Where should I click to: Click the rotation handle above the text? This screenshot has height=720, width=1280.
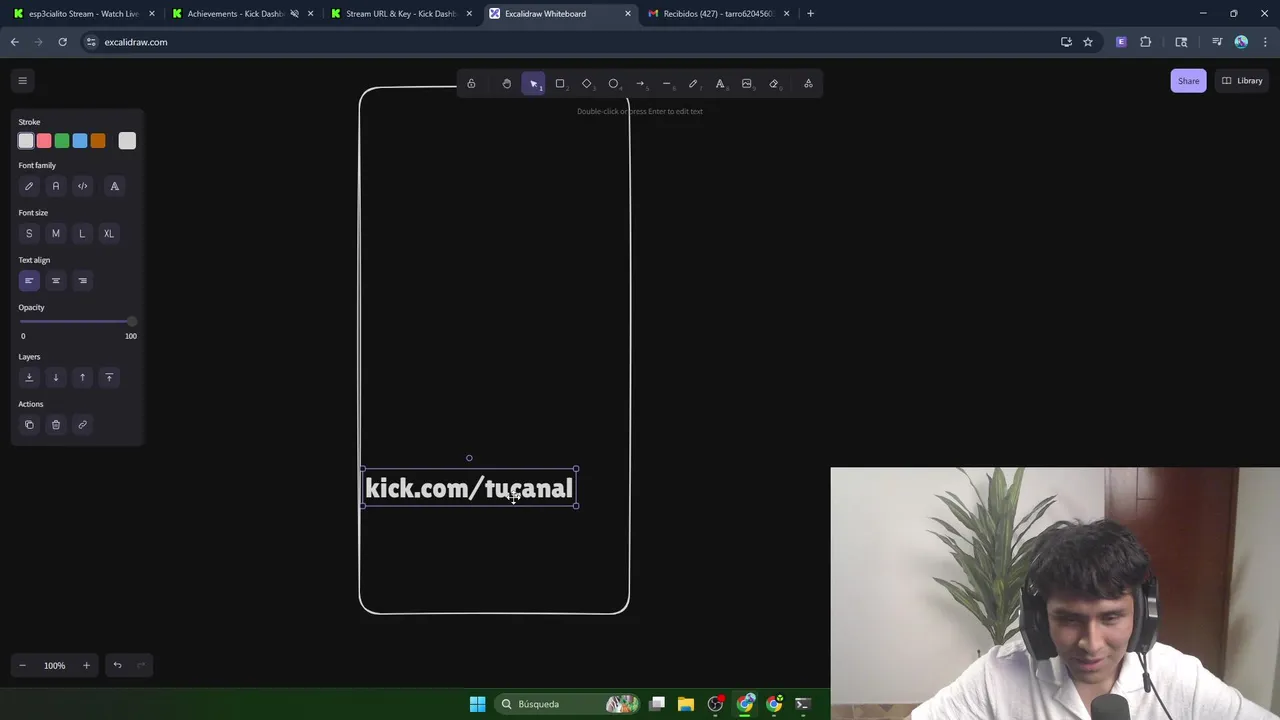click(469, 458)
